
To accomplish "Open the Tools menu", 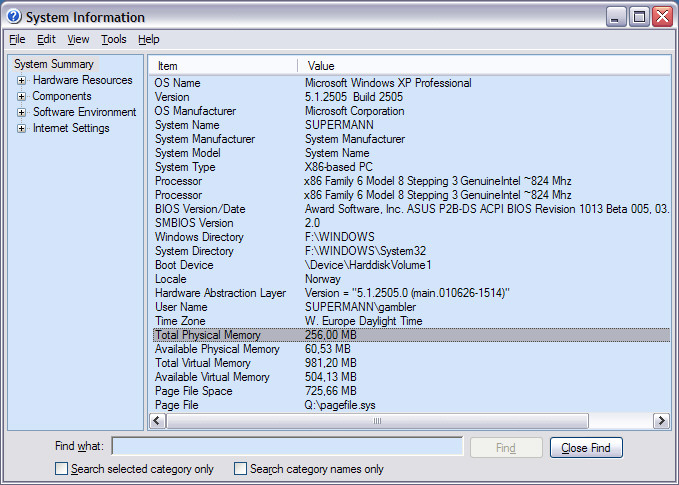I will click(x=114, y=39).
